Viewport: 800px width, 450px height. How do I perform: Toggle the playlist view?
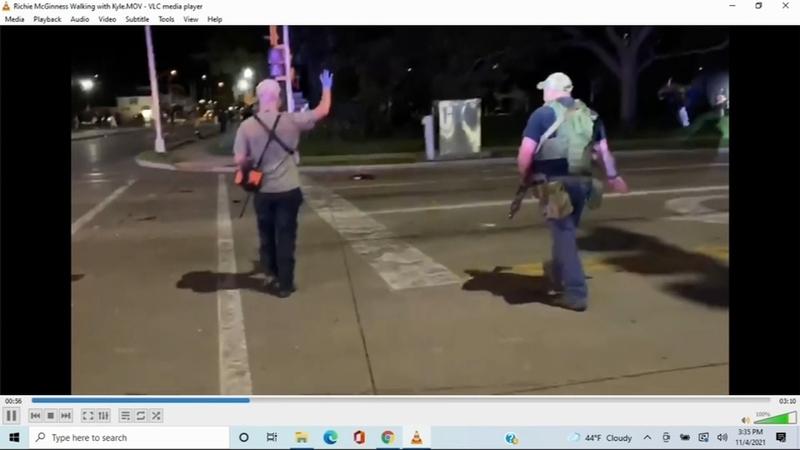tap(125, 415)
